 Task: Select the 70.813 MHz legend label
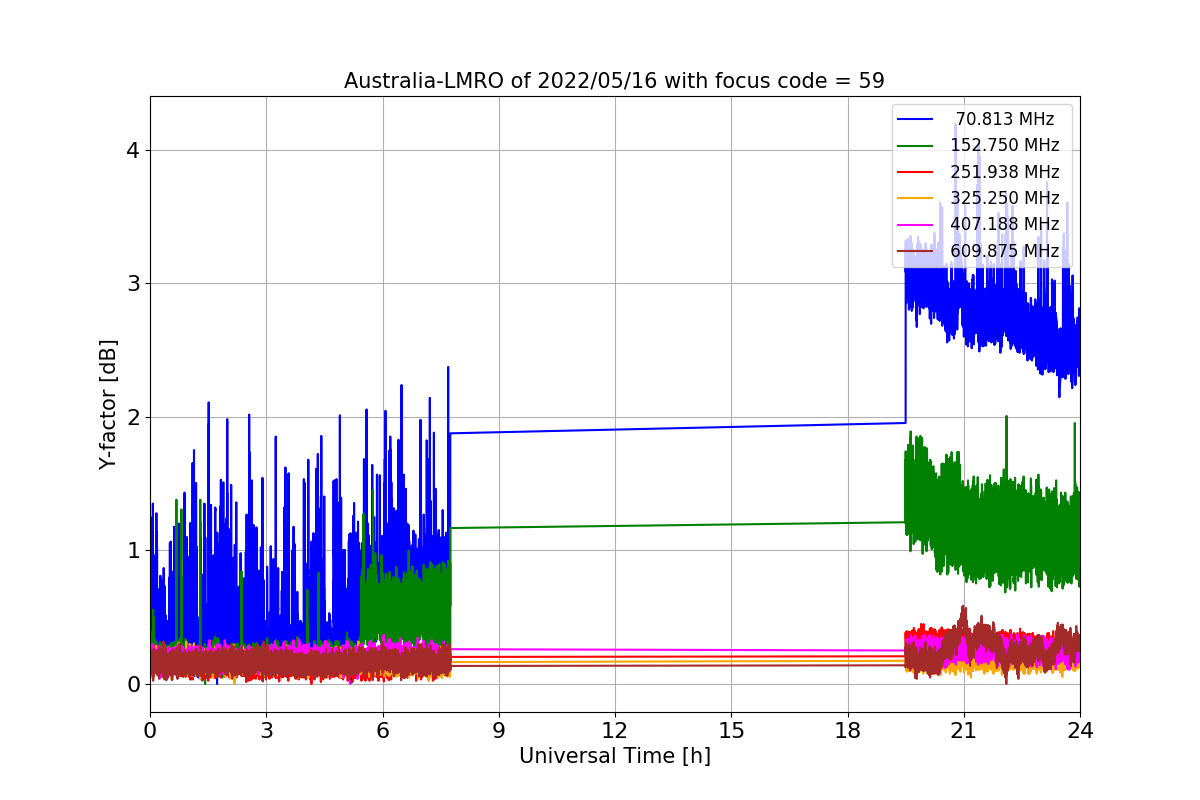(x=1005, y=119)
